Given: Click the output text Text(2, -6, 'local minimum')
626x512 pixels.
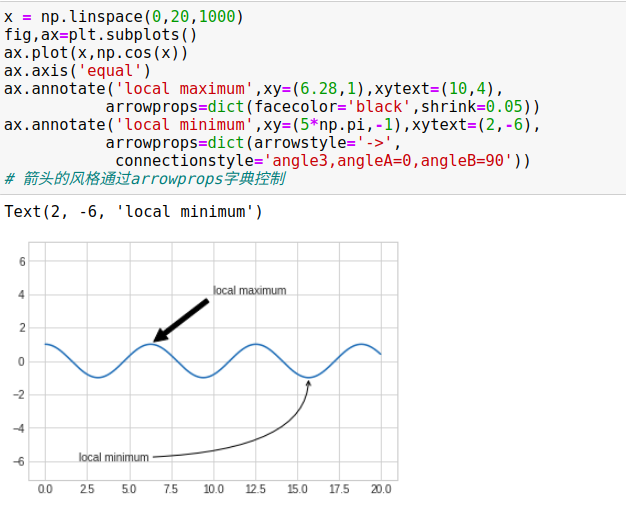Looking at the screenshot, I should [133, 211].
